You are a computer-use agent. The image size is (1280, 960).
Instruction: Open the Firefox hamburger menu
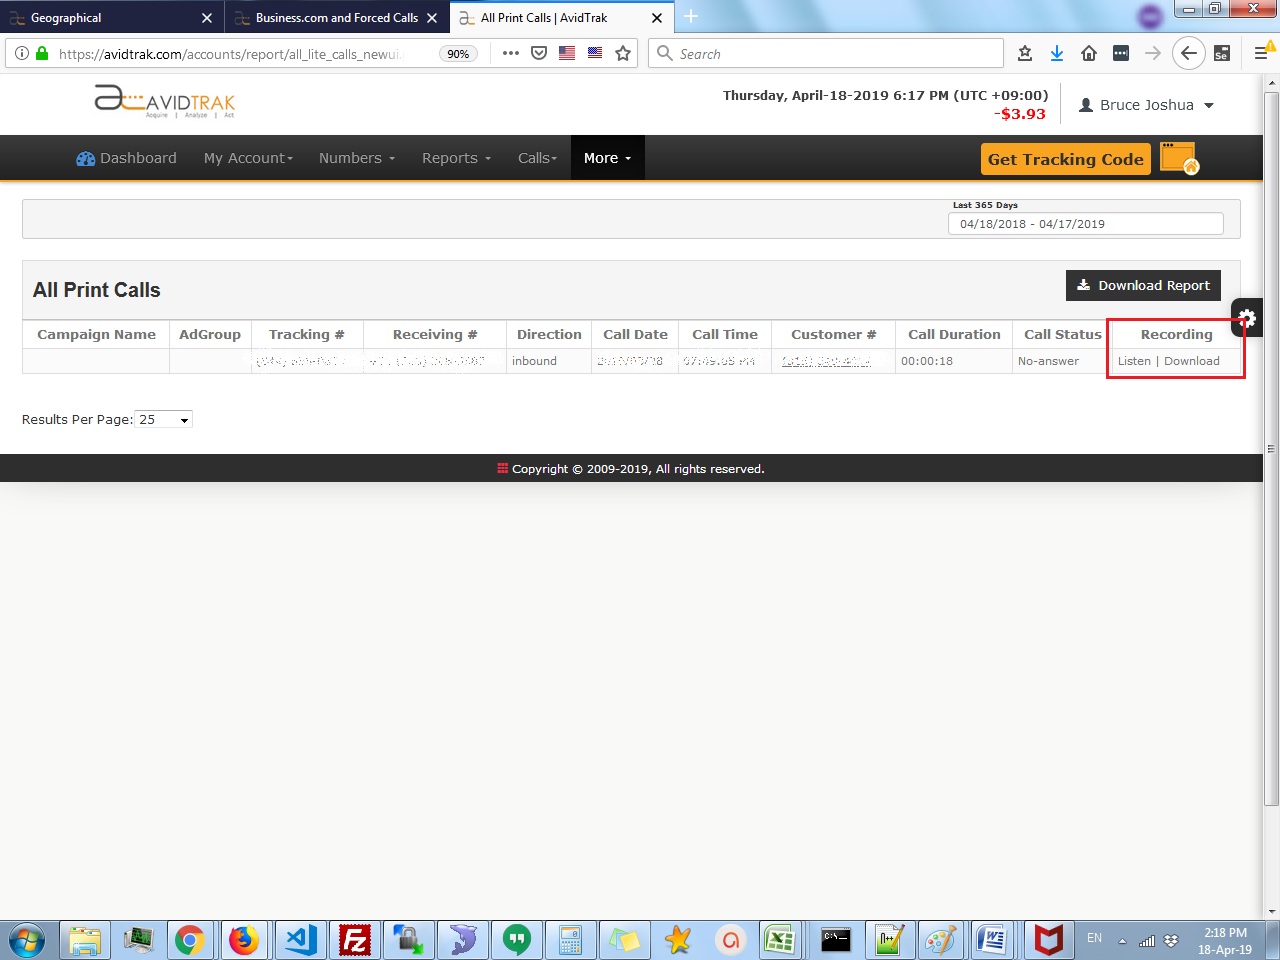point(1262,54)
